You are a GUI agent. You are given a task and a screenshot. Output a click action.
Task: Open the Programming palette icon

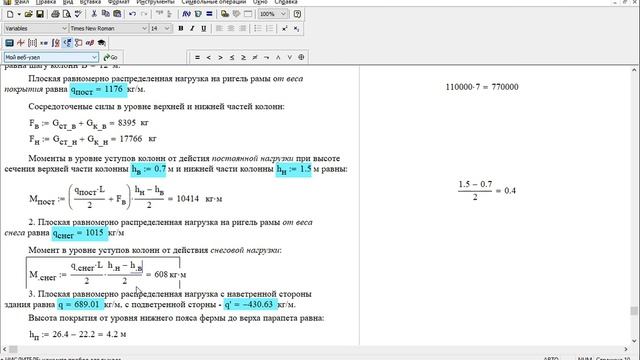pos(78,43)
